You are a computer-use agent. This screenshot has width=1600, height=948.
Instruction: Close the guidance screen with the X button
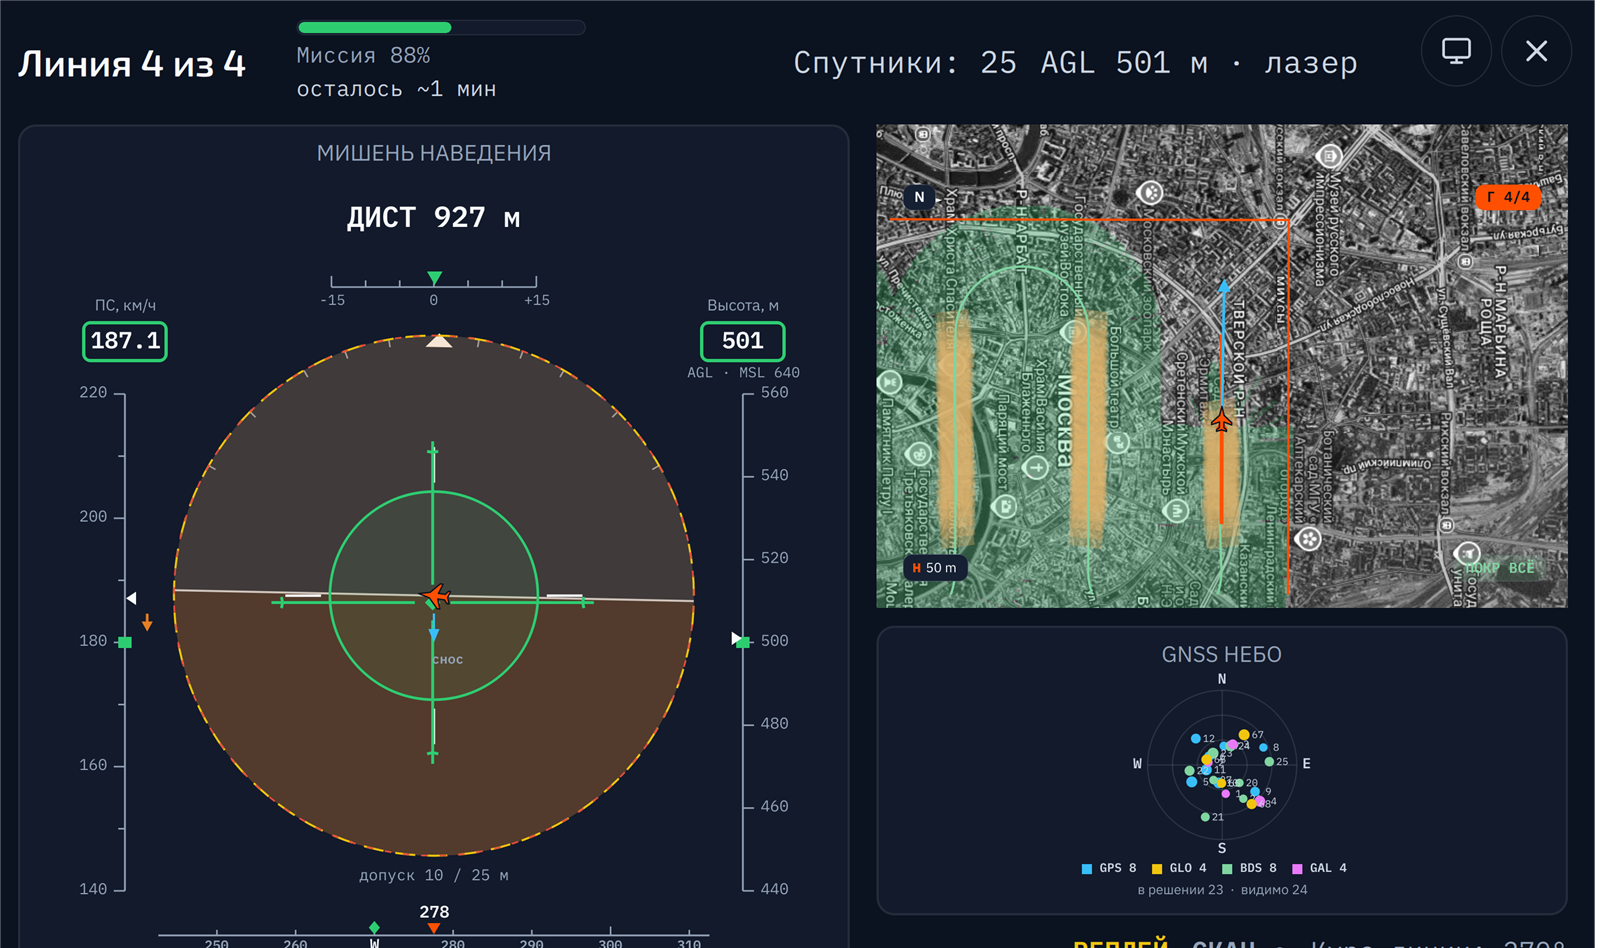click(1536, 51)
